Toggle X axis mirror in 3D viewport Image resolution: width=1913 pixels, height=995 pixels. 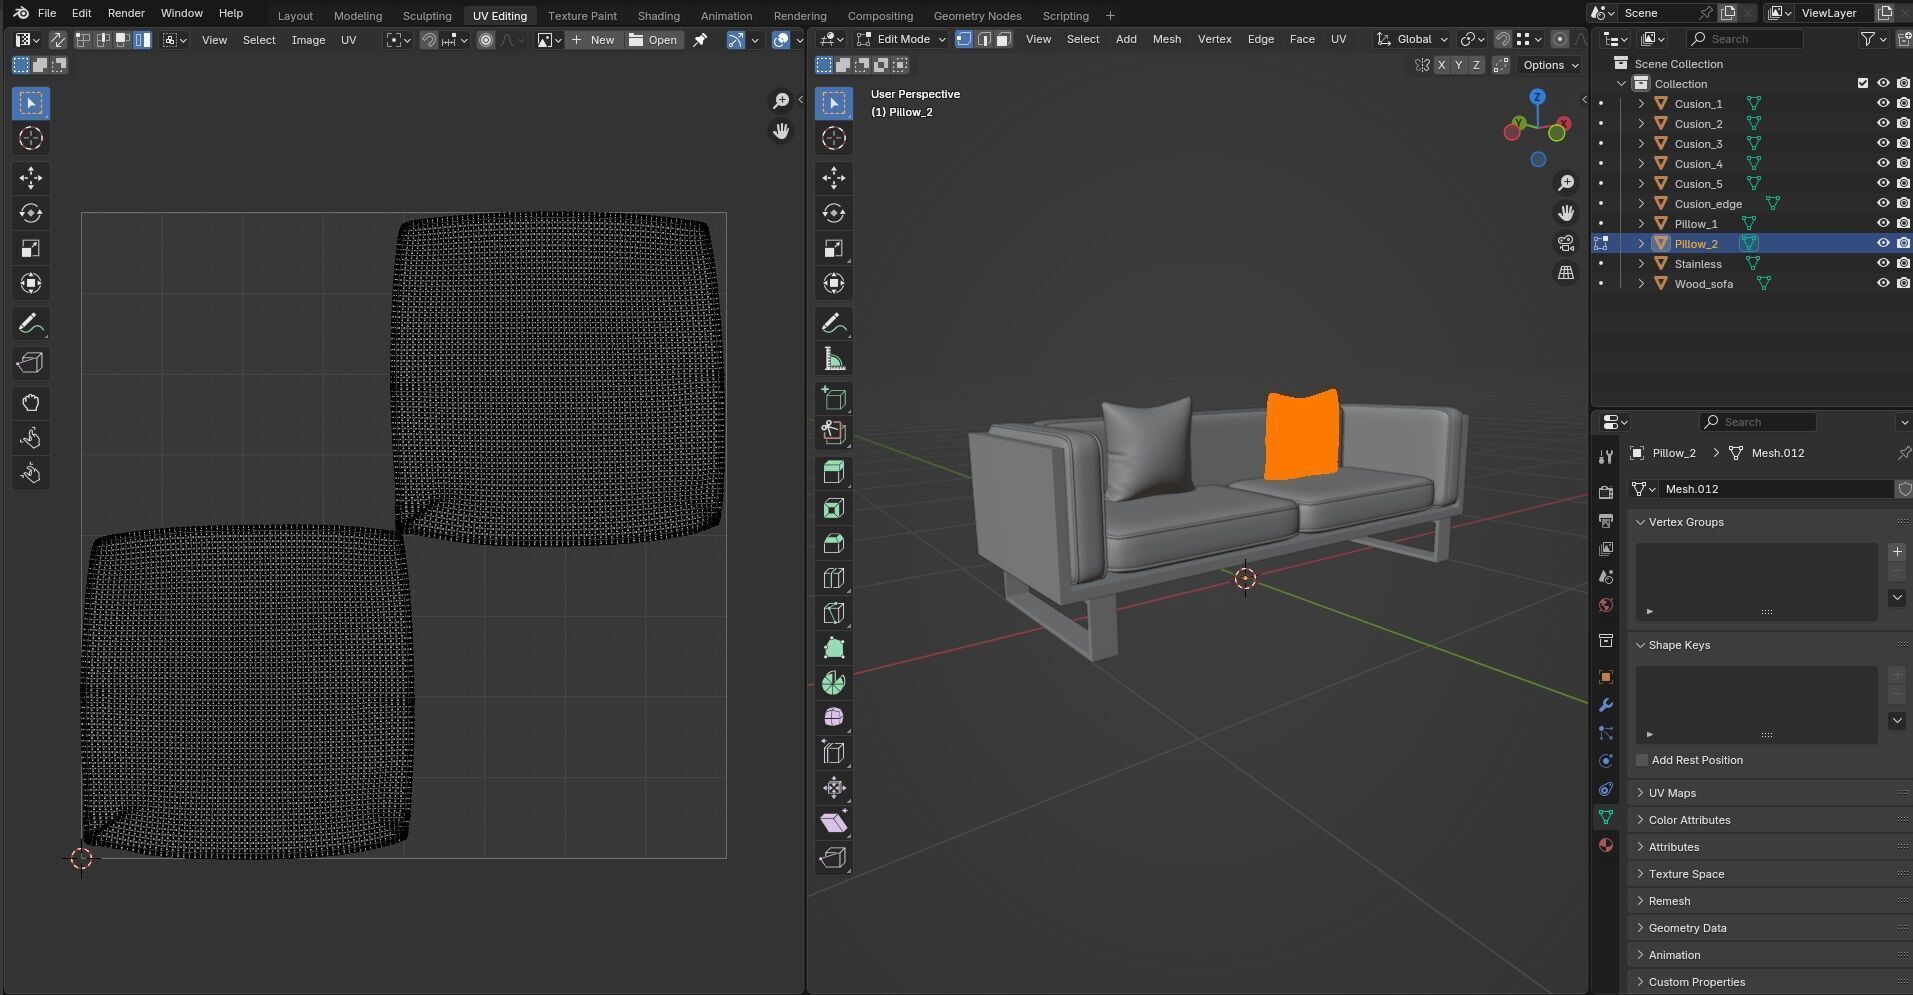click(1441, 65)
